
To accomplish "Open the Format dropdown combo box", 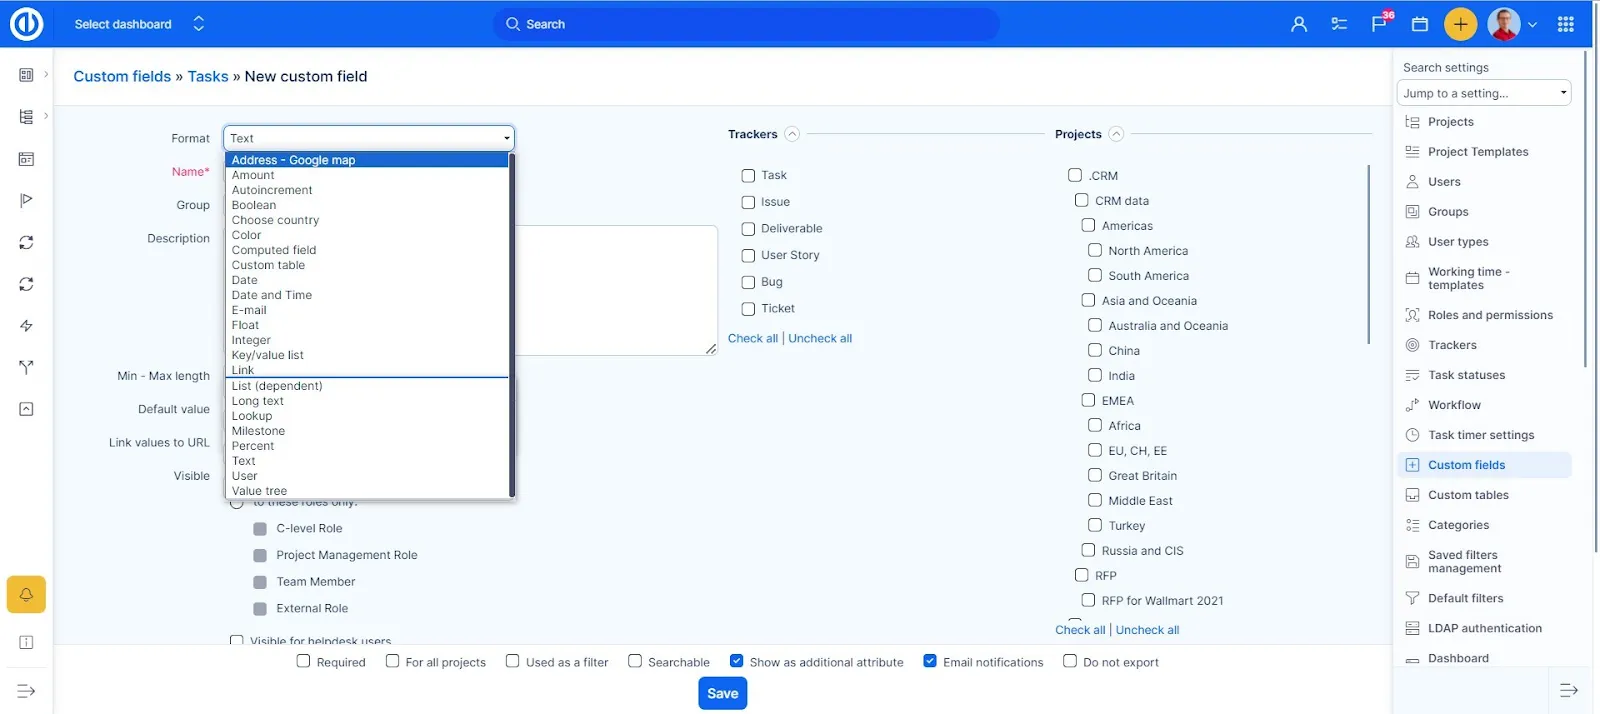I will coord(369,138).
